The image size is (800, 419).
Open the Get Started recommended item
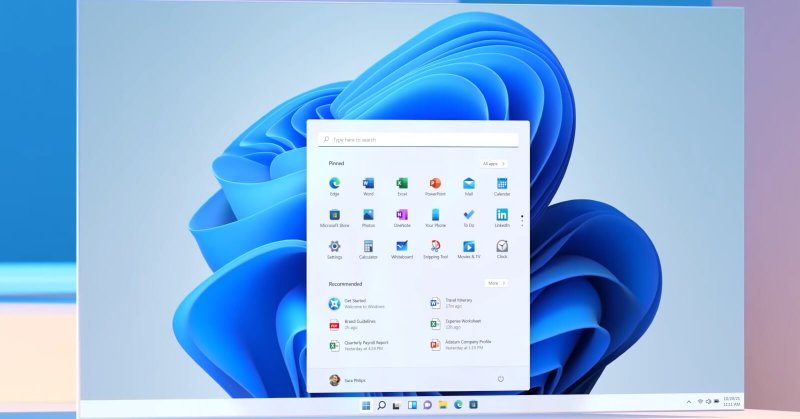pyautogui.click(x=357, y=304)
